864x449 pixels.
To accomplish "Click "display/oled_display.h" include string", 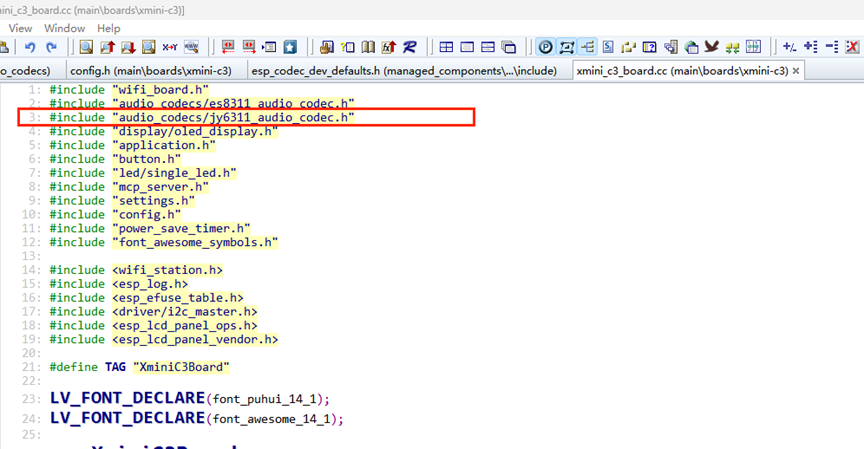I will coord(195,131).
